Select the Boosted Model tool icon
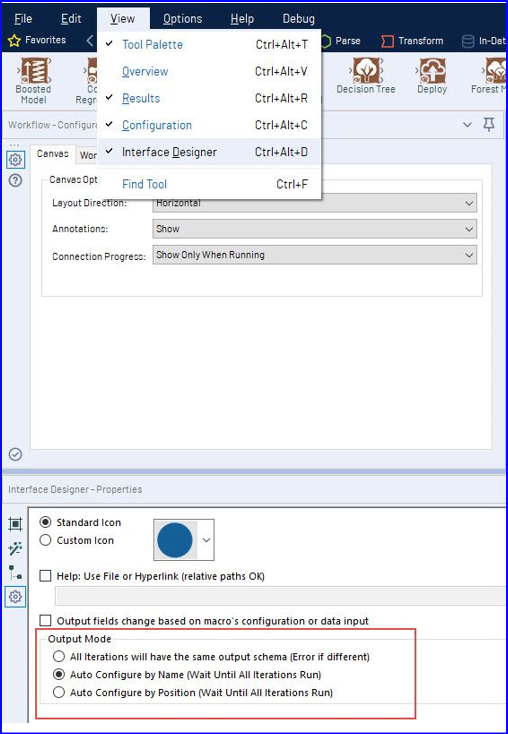Image resolution: width=508 pixels, height=734 pixels. coord(34,71)
